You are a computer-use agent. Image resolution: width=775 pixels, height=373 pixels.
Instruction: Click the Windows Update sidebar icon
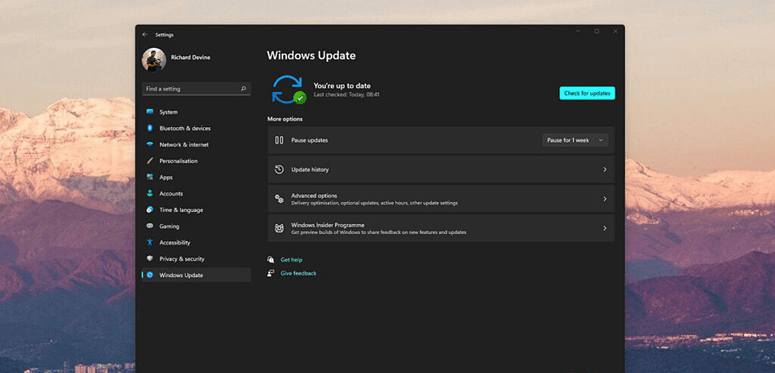(150, 275)
